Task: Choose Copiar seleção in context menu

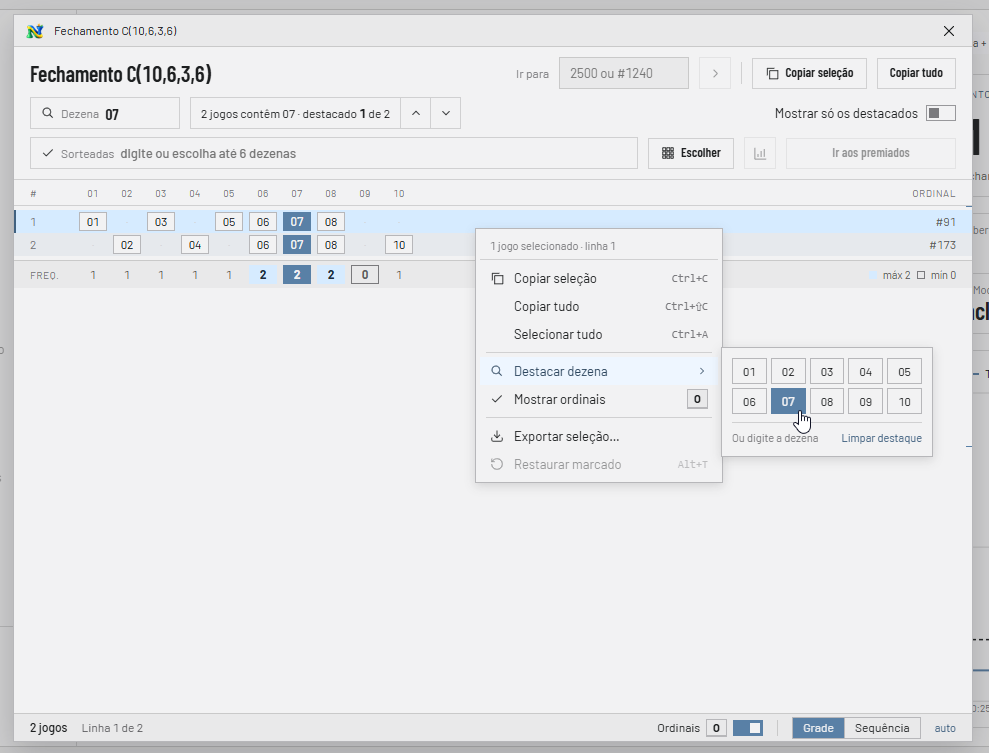Action: (x=599, y=279)
